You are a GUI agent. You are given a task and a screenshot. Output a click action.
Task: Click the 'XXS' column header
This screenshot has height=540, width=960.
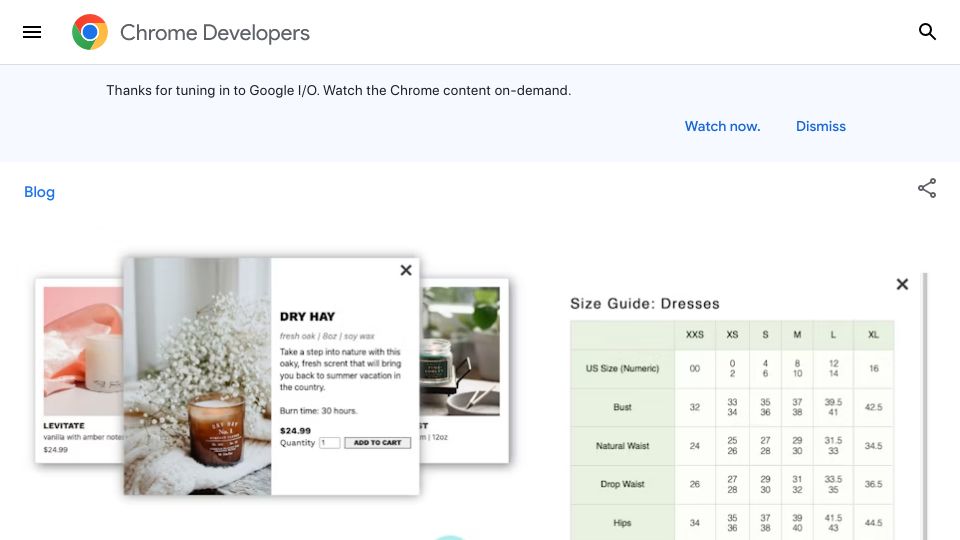(x=694, y=335)
